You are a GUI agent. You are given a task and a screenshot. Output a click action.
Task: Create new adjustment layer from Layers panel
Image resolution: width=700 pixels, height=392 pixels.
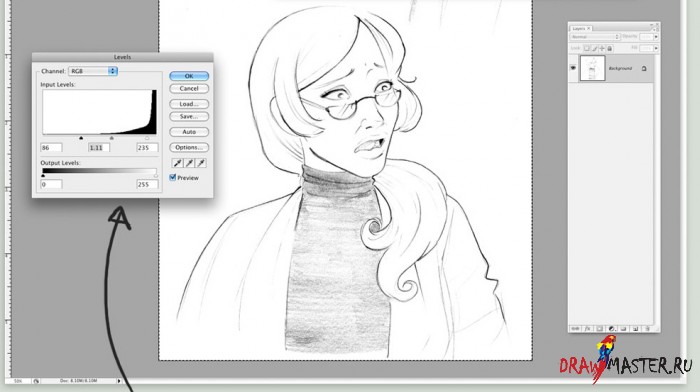tap(612, 329)
